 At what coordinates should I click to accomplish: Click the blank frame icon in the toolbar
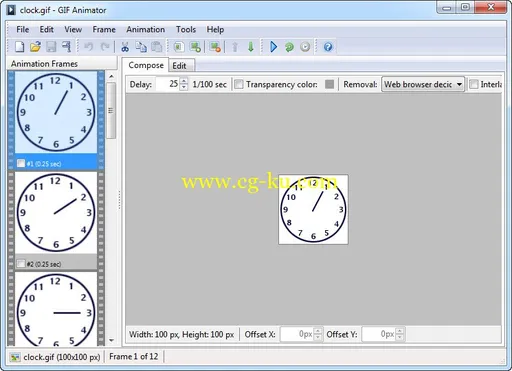click(x=179, y=47)
